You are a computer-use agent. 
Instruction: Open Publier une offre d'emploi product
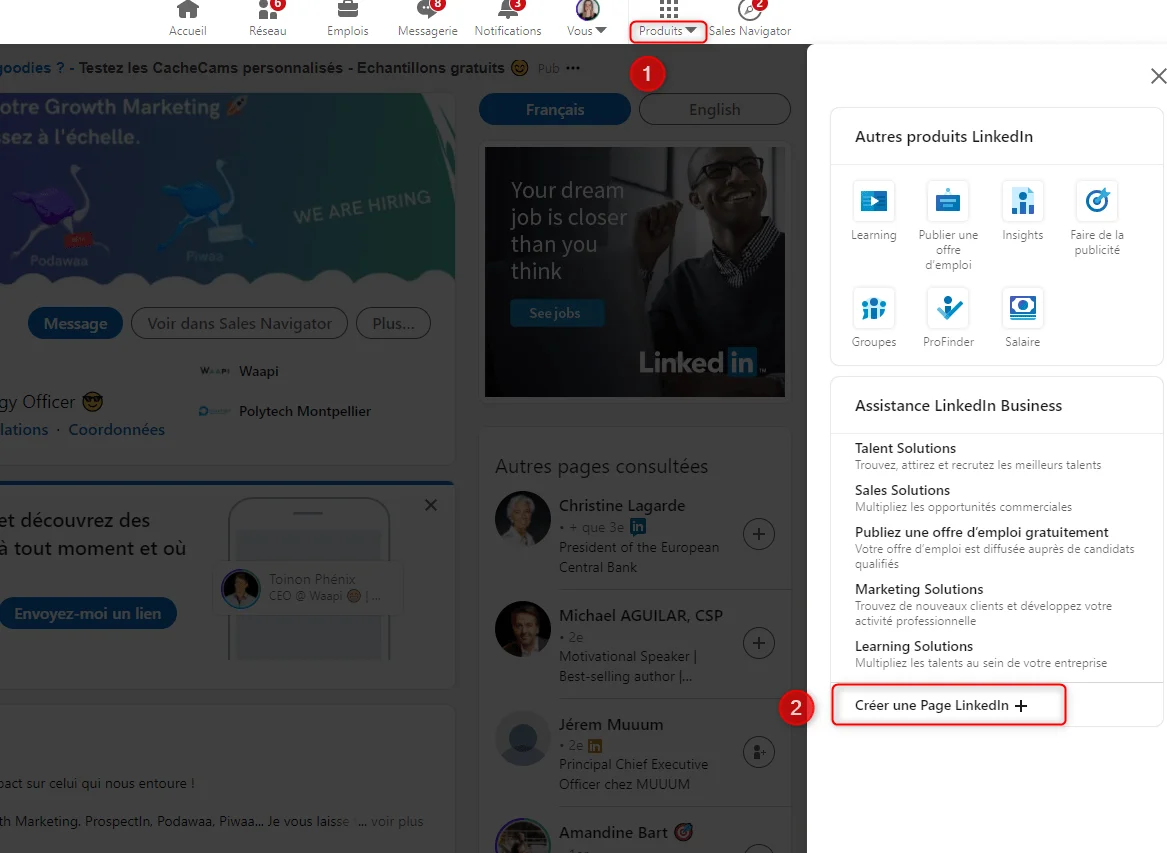[948, 226]
